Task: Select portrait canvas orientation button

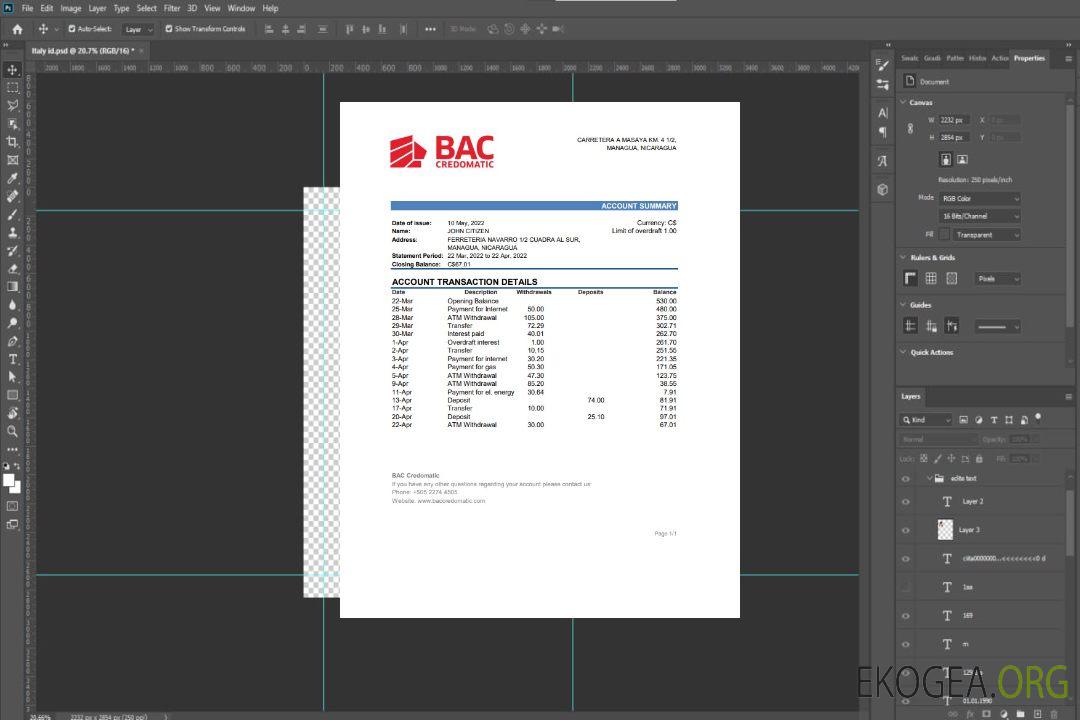Action: [946, 160]
